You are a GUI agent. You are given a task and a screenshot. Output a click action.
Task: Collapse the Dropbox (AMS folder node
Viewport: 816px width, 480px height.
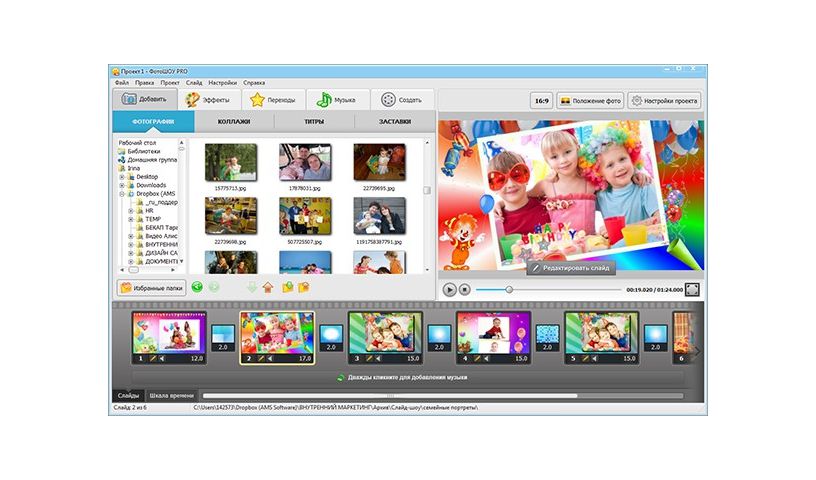click(x=122, y=194)
